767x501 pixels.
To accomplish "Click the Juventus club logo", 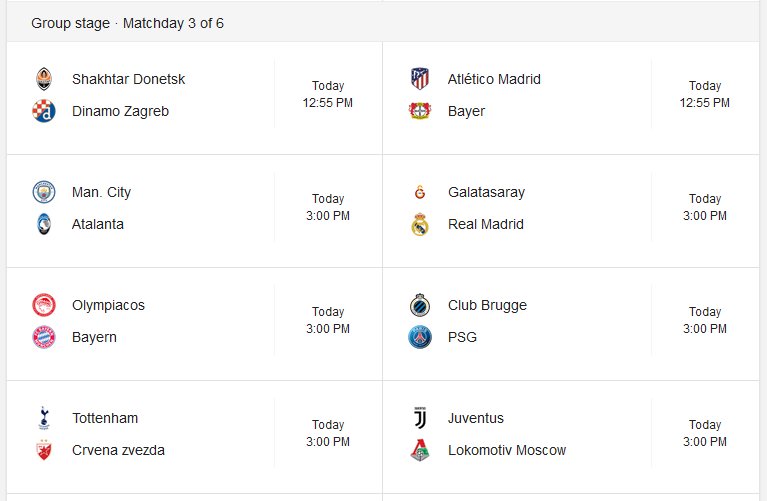I will point(420,418).
